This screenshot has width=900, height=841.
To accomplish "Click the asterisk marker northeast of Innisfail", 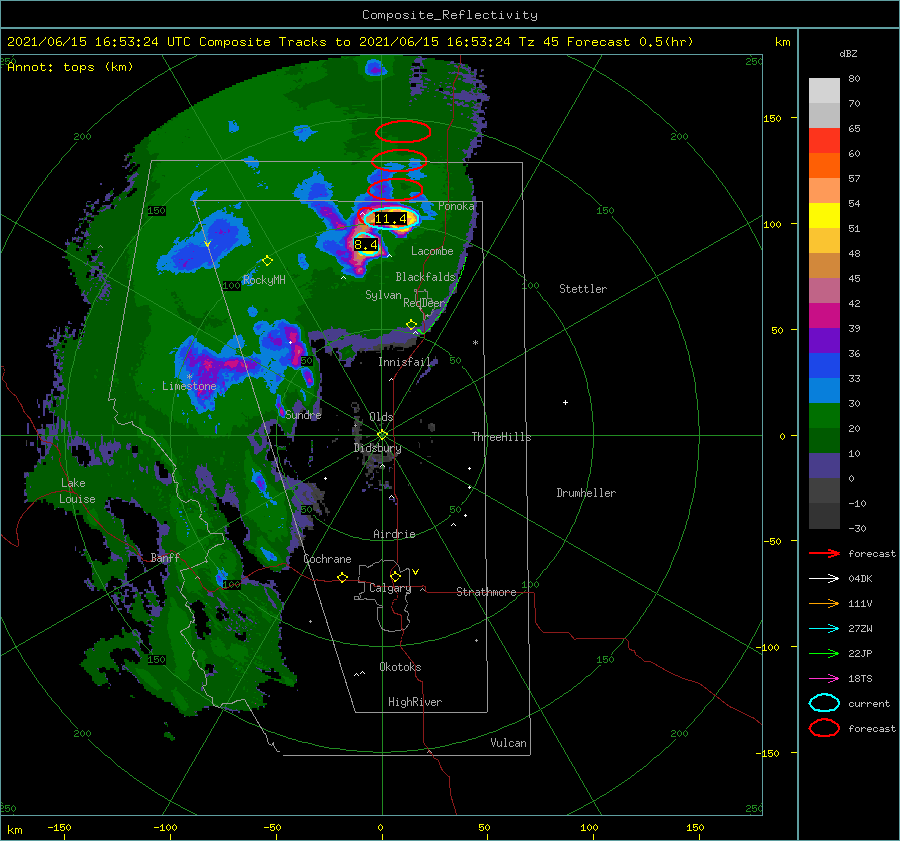I will [x=475, y=343].
